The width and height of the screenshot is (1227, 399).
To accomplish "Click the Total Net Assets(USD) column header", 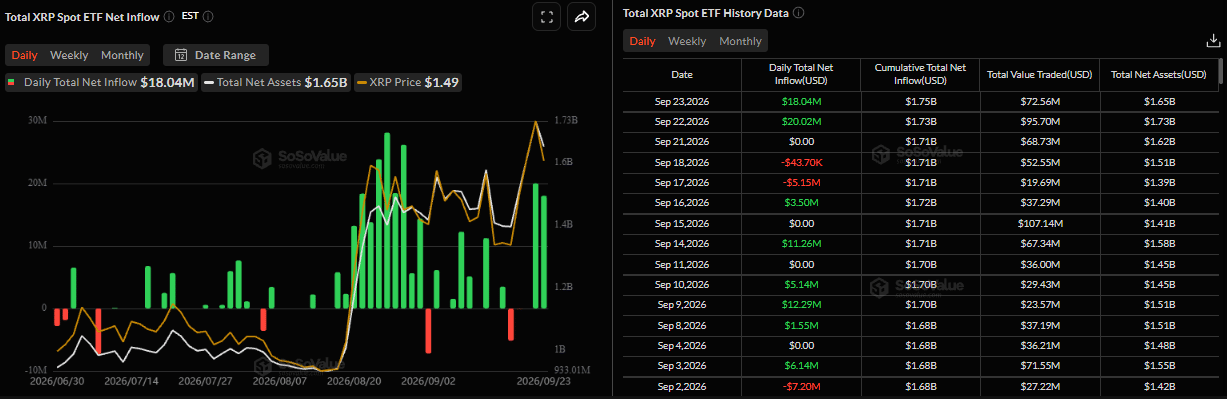I will pyautogui.click(x=1158, y=74).
